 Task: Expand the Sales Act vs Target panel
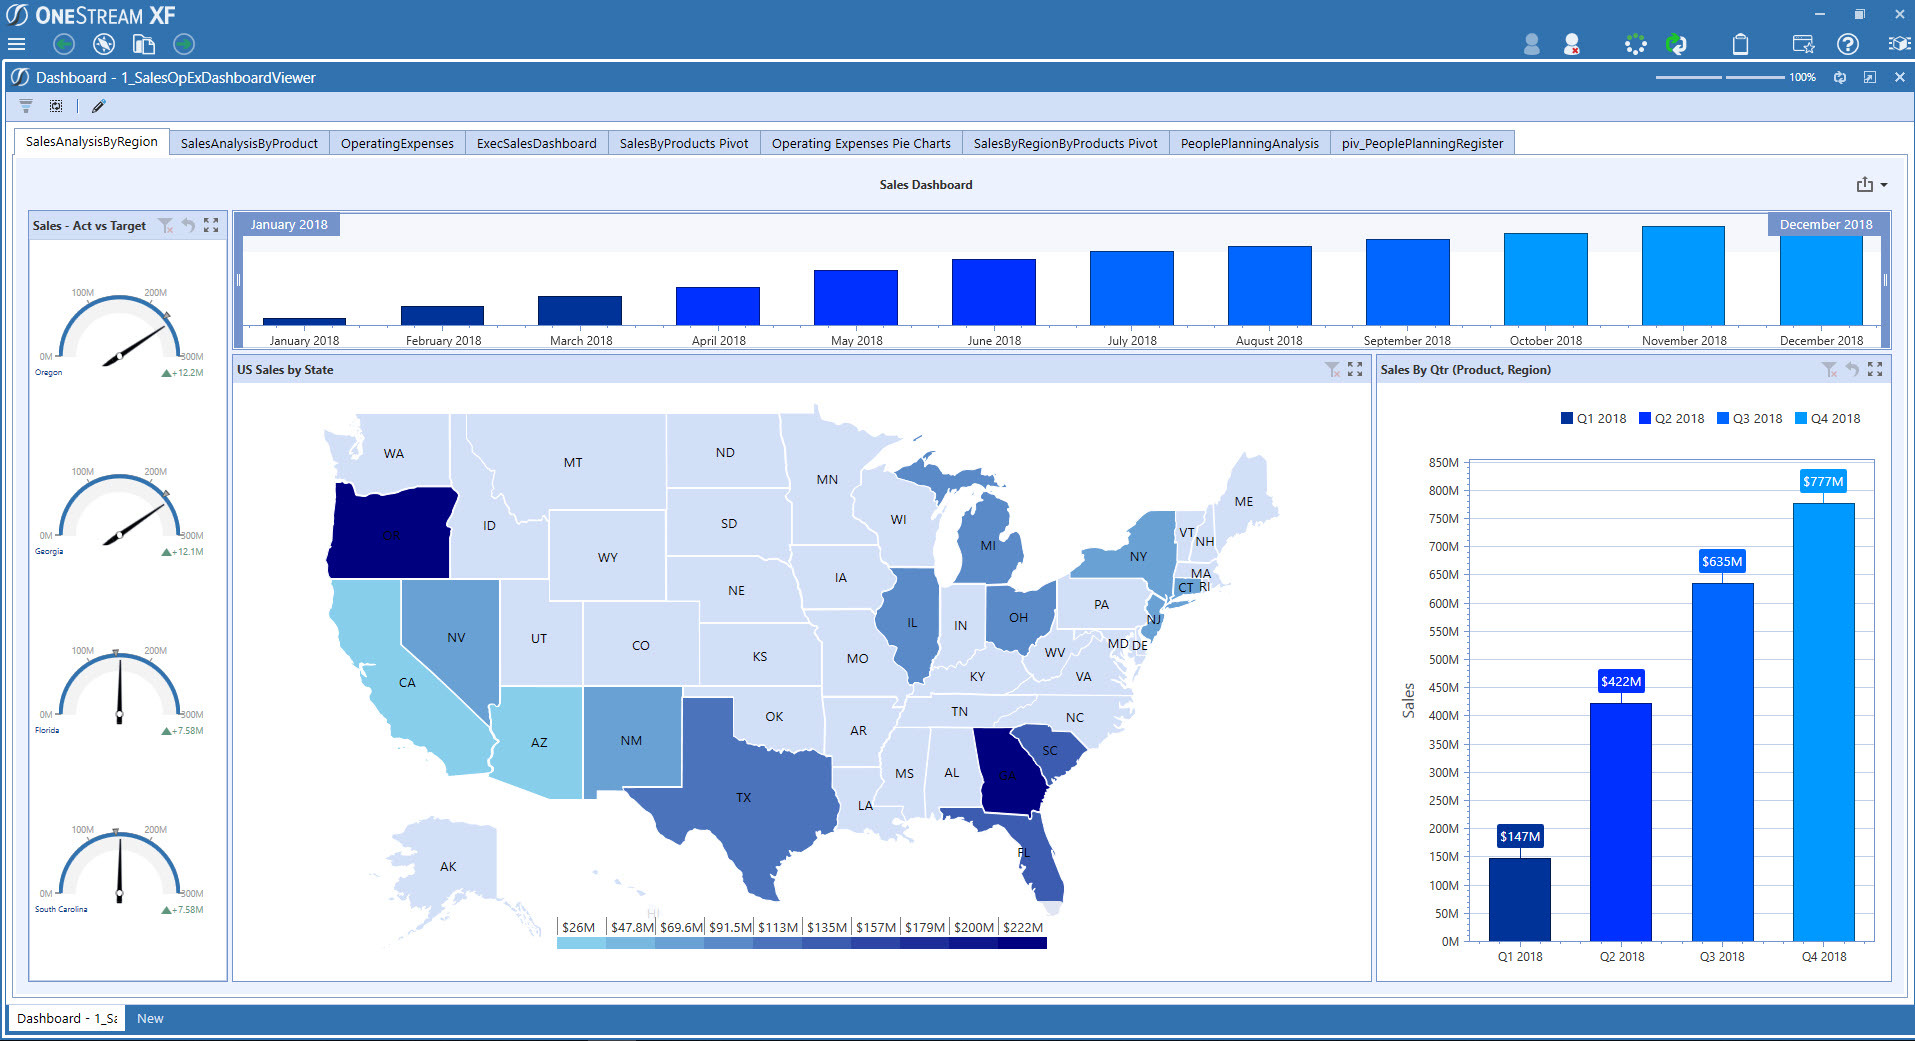coord(211,226)
